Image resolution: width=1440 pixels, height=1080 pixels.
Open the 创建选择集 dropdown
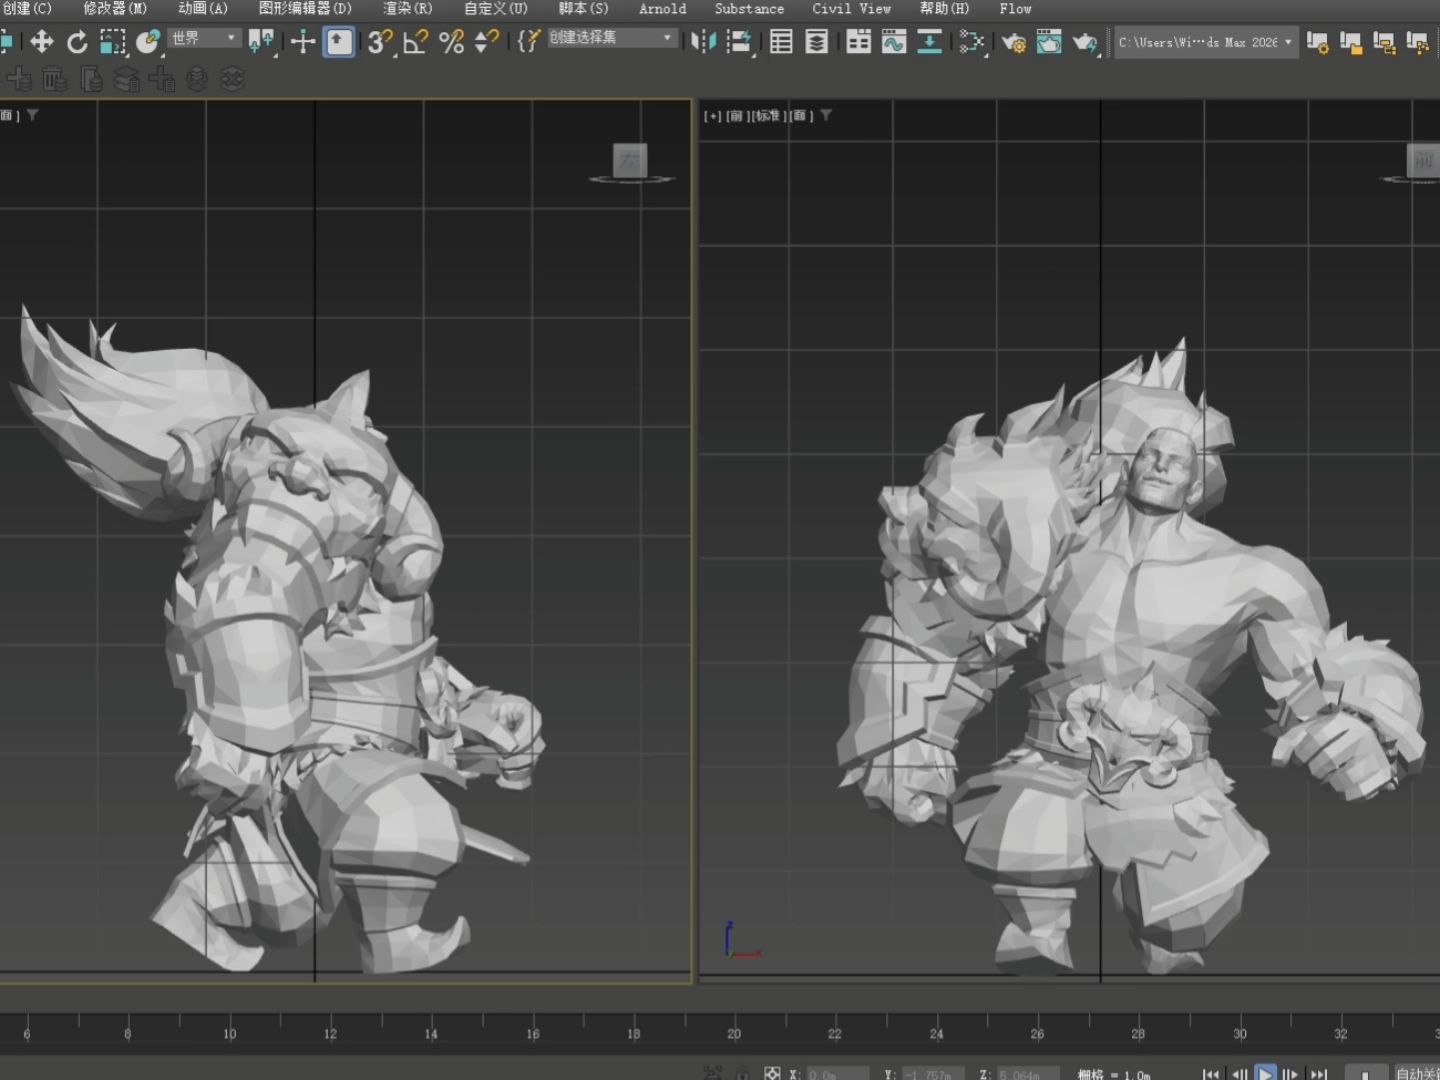coord(611,38)
